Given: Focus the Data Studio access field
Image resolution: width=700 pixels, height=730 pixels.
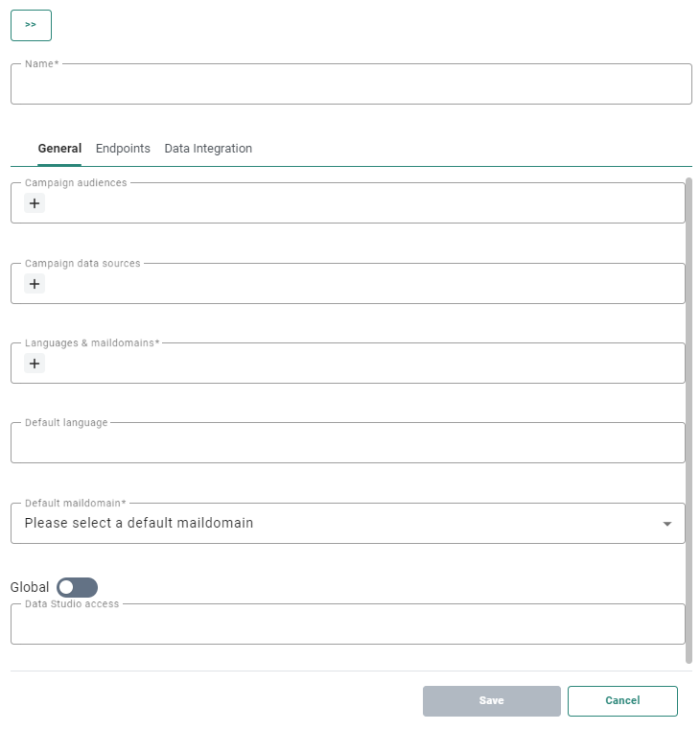Looking at the screenshot, I should click(x=347, y=626).
